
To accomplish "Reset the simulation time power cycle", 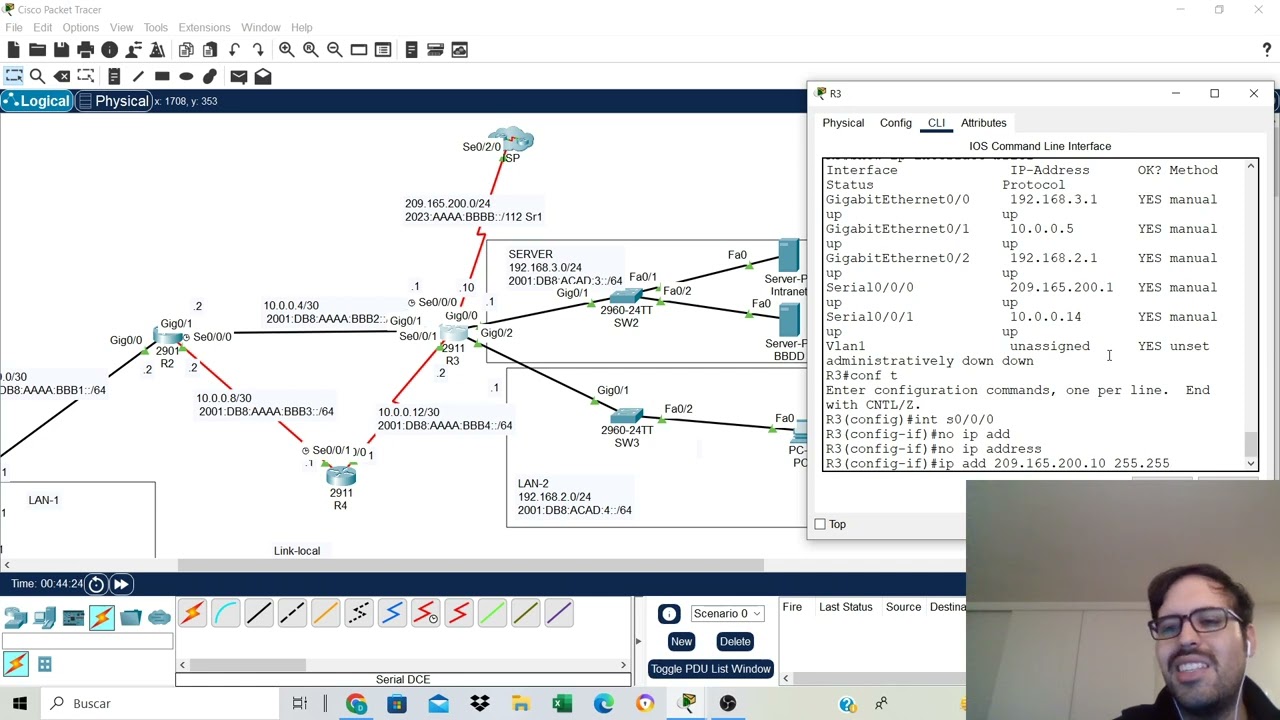I will [96, 584].
